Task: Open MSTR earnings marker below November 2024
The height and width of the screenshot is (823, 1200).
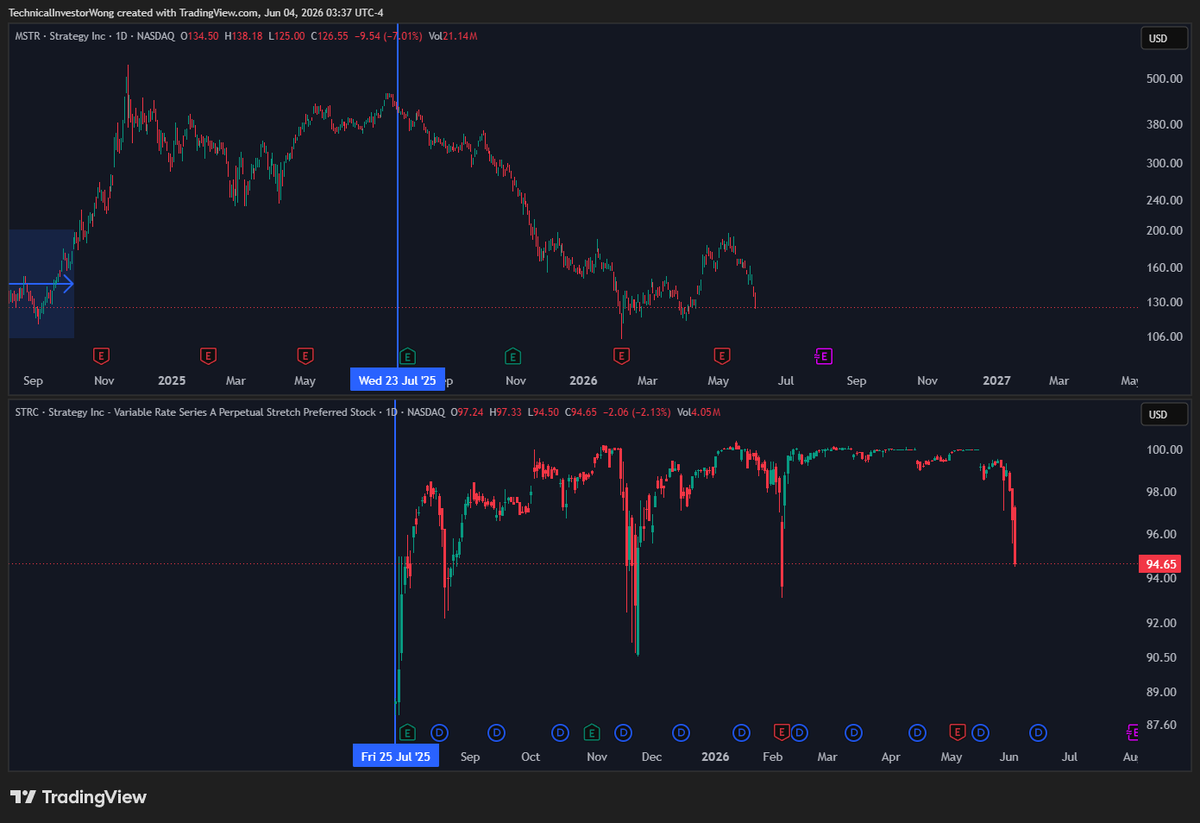Action: click(101, 355)
